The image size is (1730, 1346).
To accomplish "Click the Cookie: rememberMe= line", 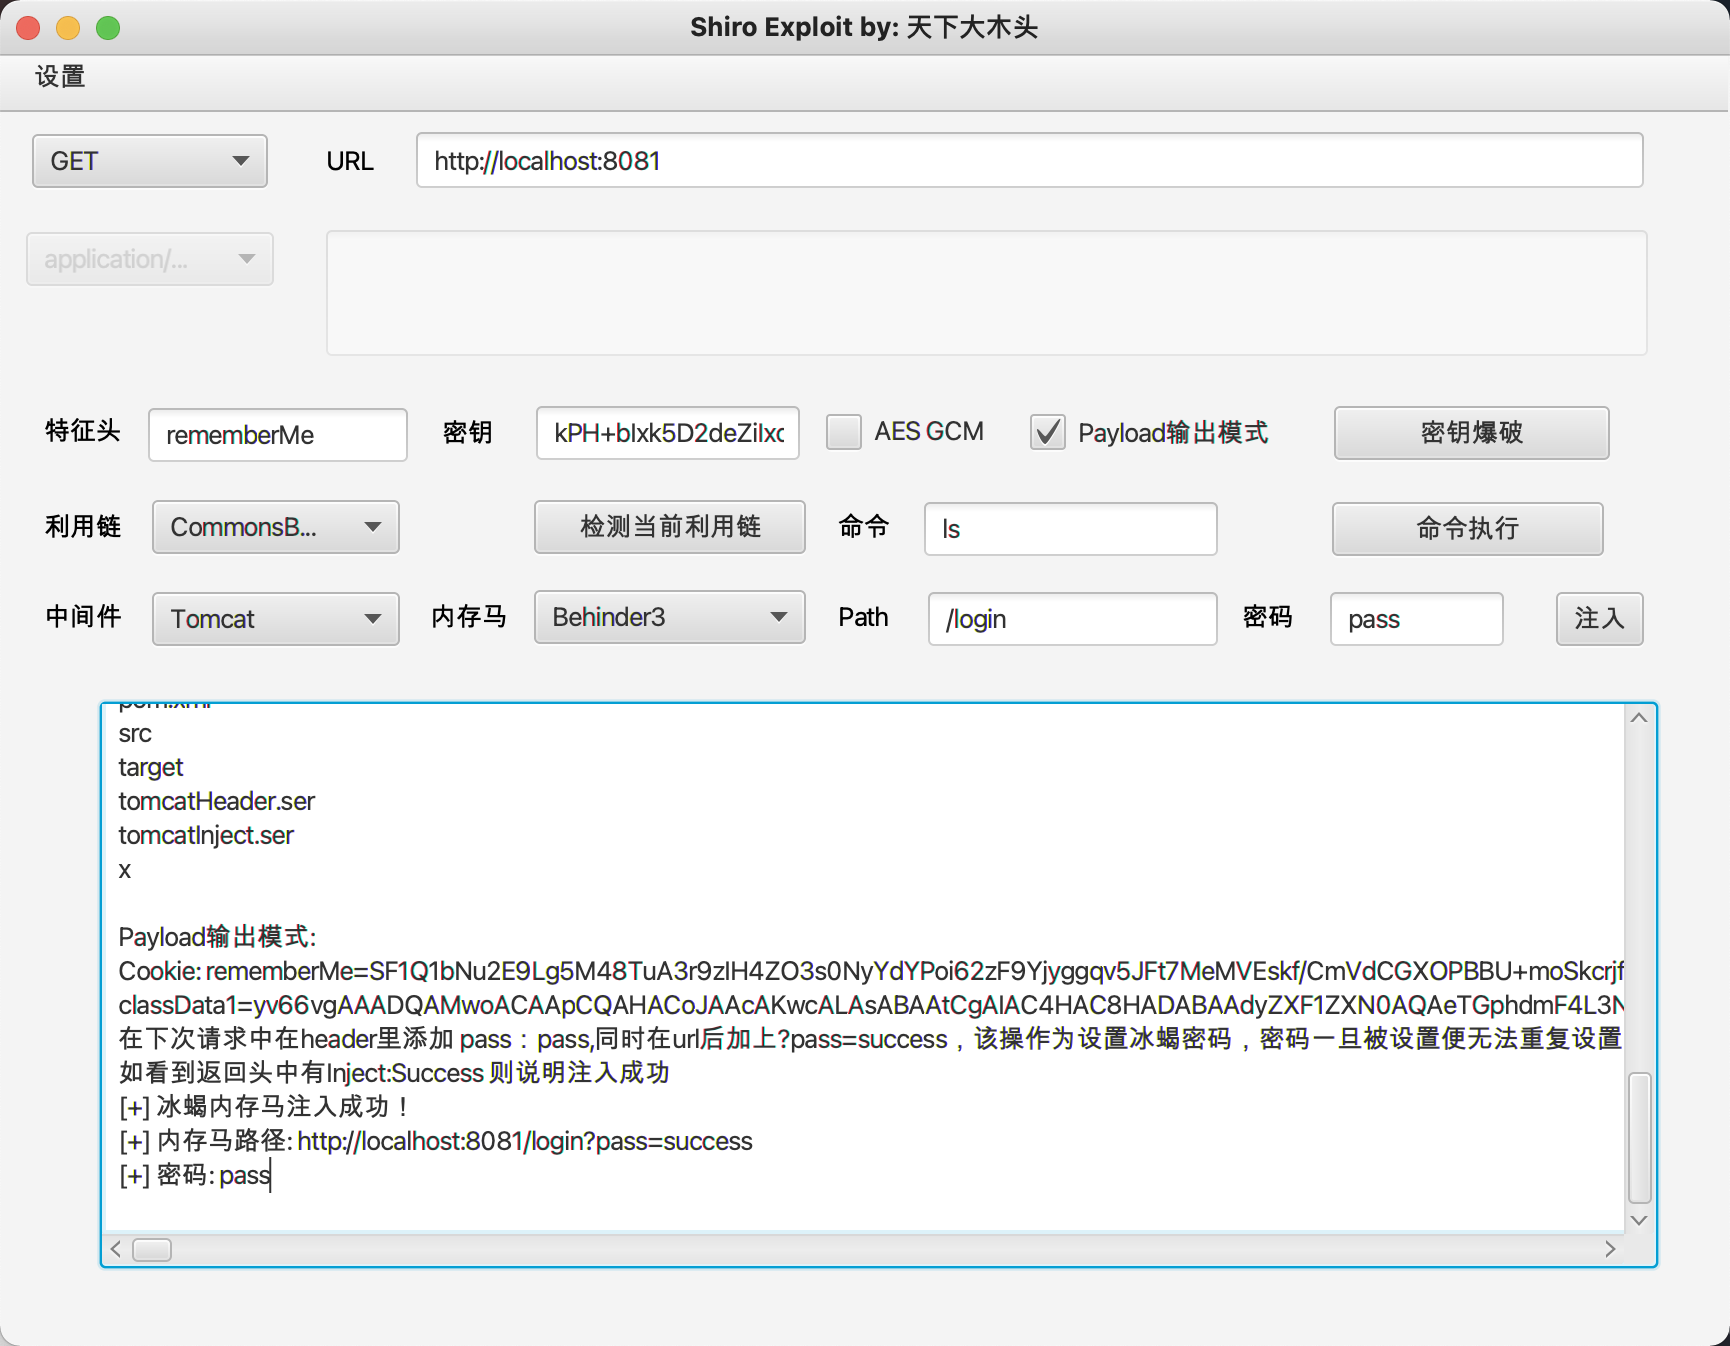I will 871,971.
